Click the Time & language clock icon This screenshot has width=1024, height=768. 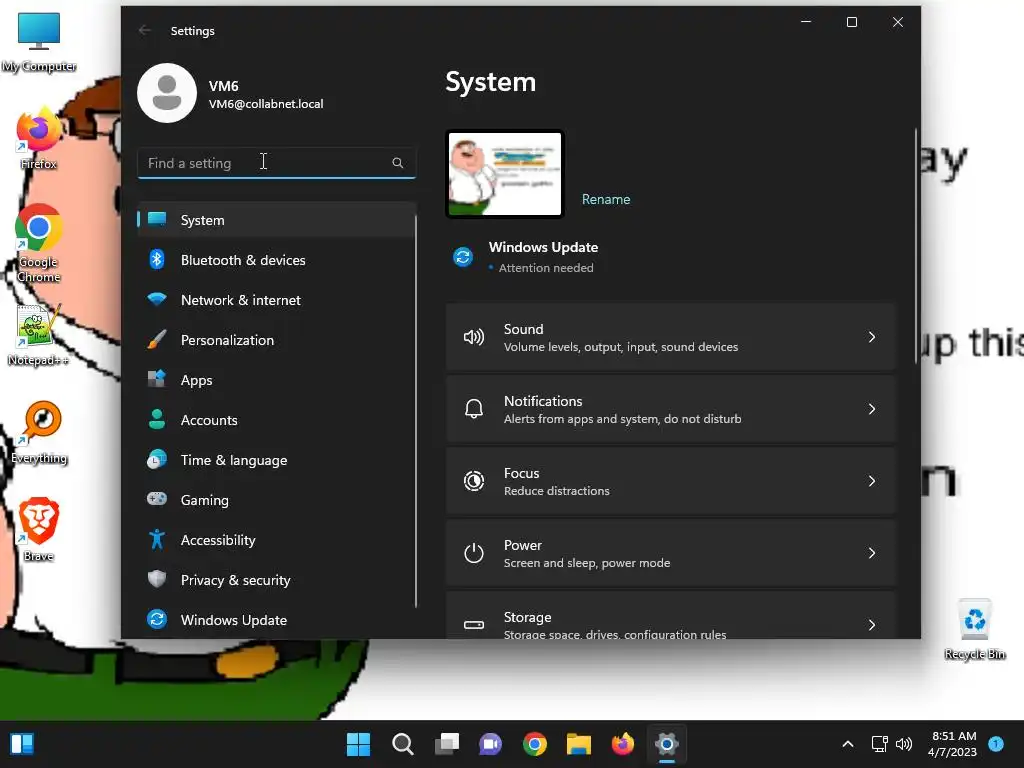(157, 460)
